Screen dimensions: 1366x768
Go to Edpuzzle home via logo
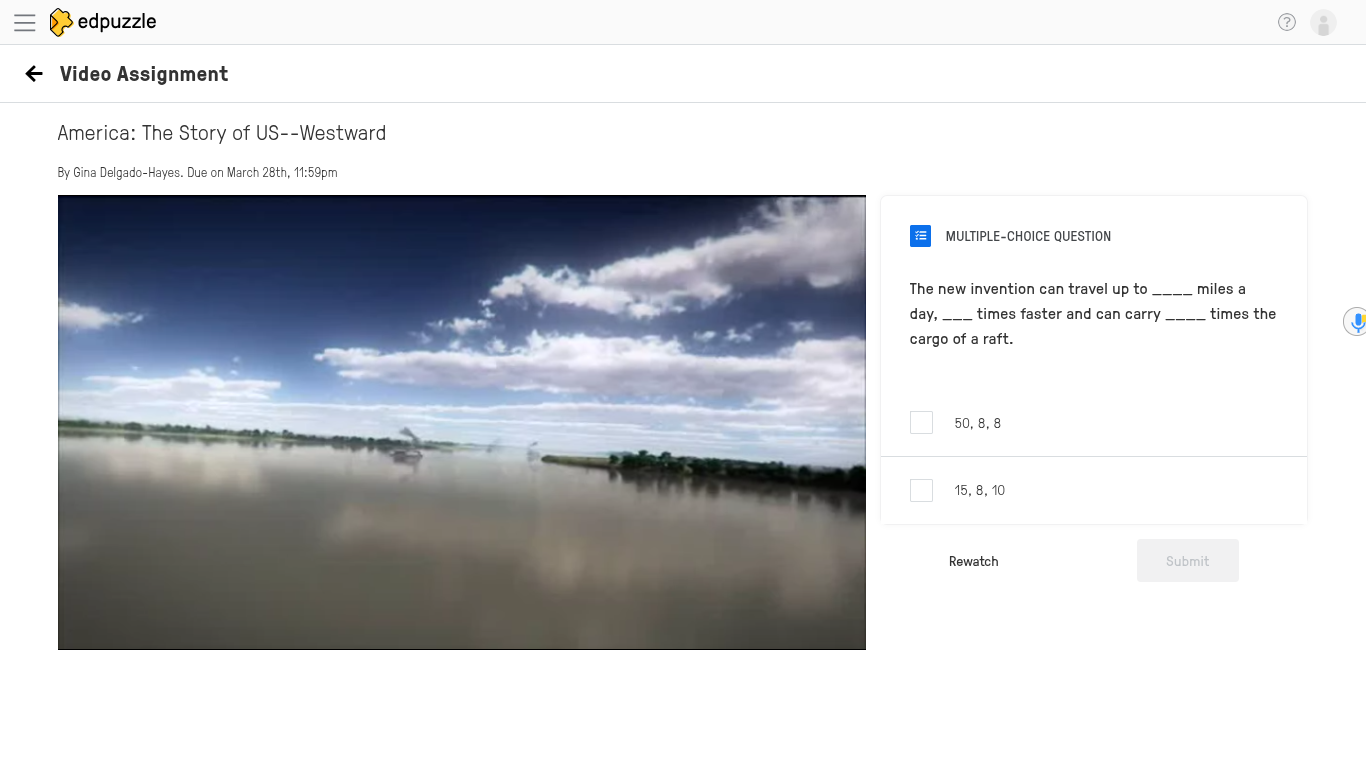[103, 22]
